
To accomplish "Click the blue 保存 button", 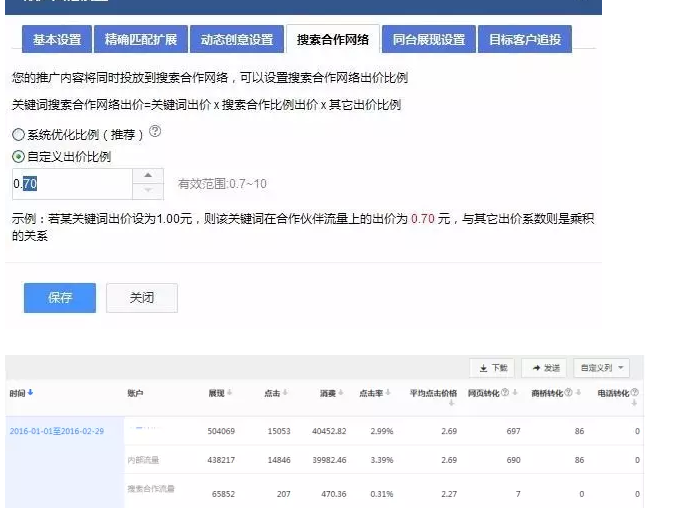I will click(x=60, y=298).
